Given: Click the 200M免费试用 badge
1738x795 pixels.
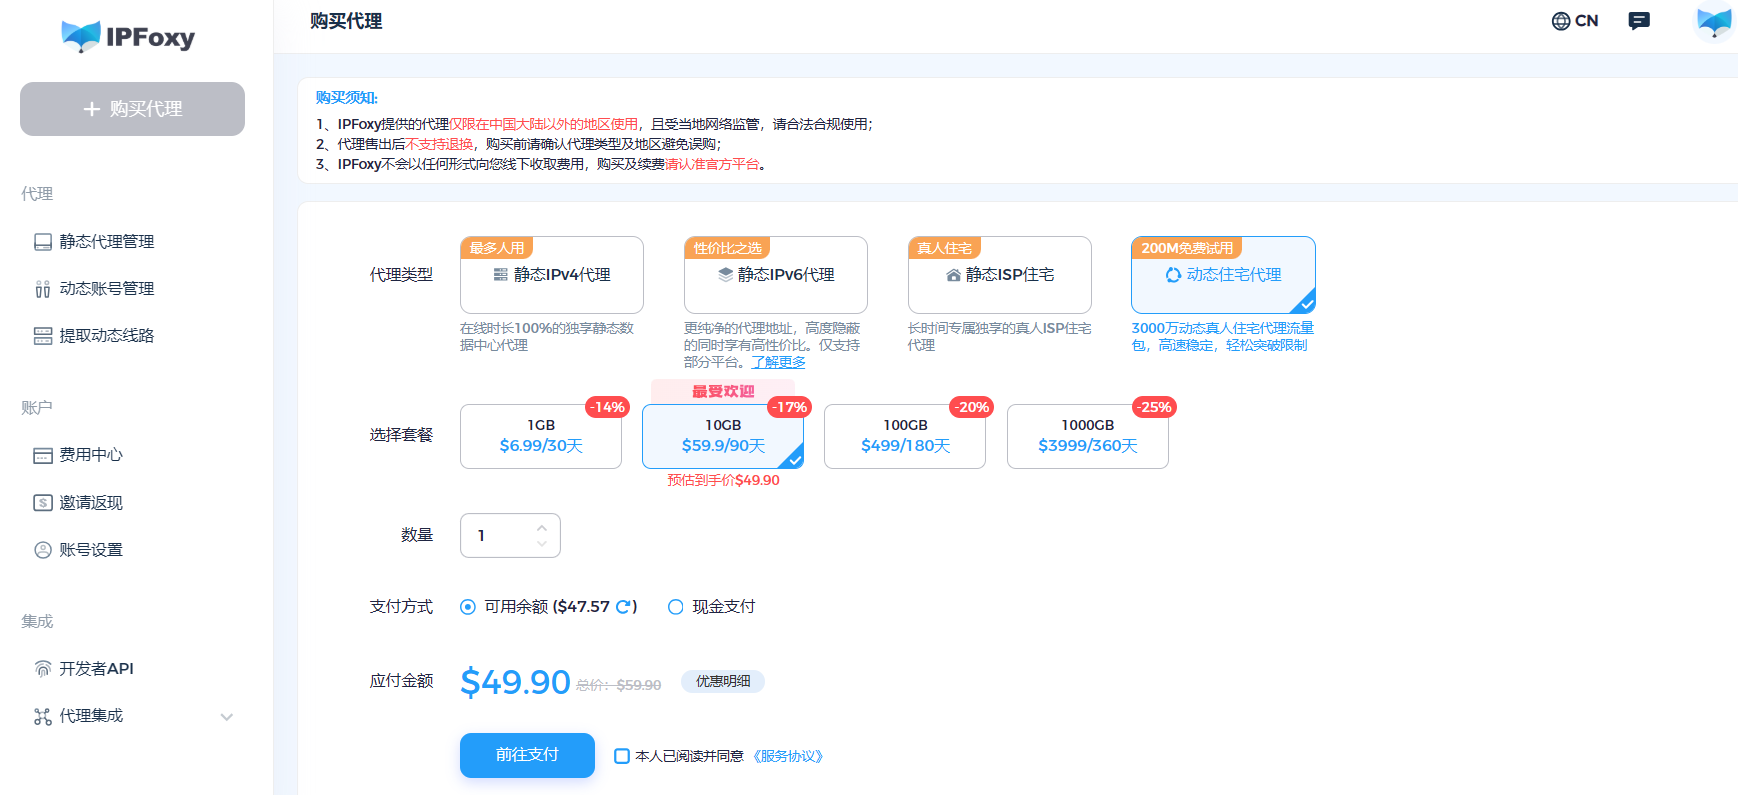Looking at the screenshot, I should tap(1187, 248).
